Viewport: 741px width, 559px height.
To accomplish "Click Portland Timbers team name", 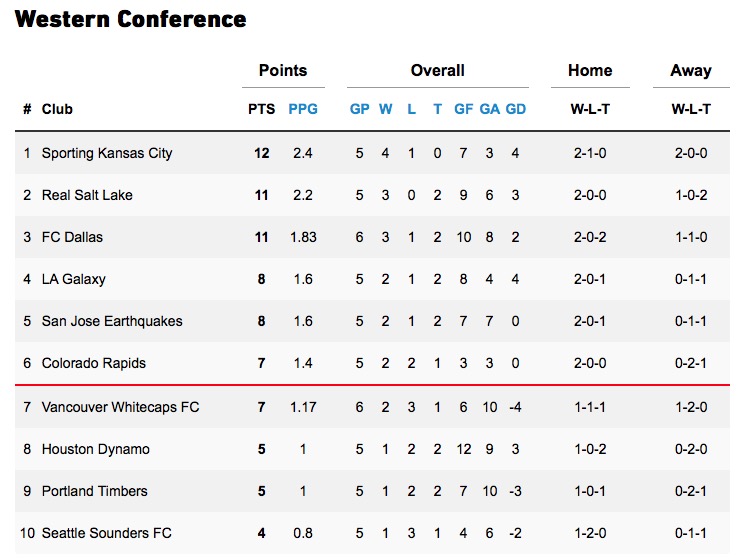I will pos(94,491).
